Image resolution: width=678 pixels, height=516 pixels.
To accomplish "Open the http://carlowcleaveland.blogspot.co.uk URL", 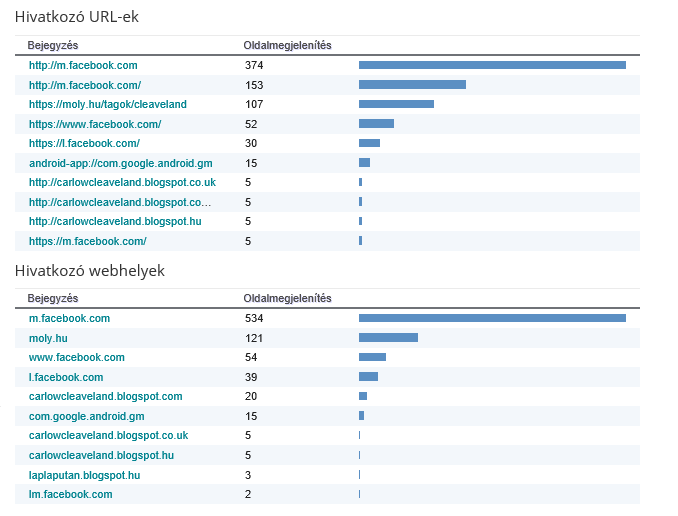I will (x=122, y=182).
